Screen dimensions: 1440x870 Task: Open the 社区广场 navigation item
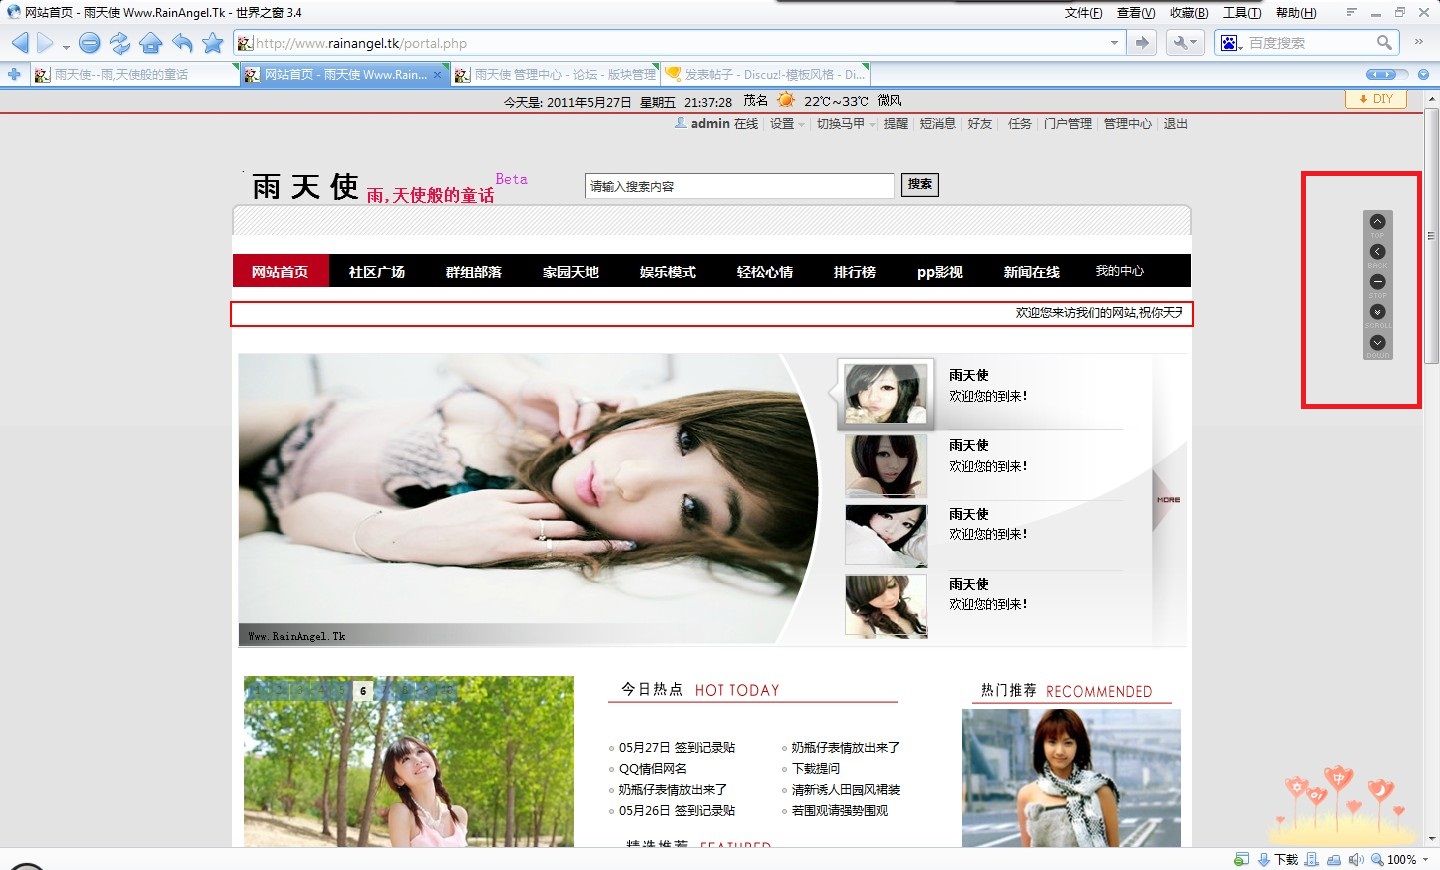pos(377,271)
